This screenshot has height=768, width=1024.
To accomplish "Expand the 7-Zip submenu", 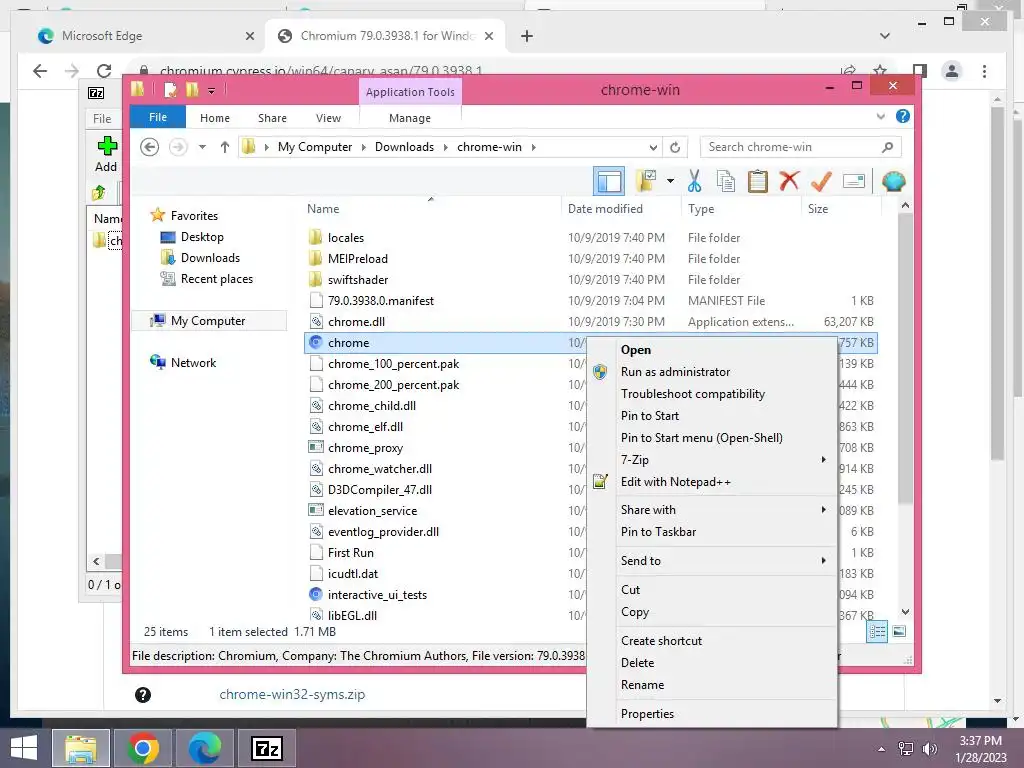I will tap(712, 460).
